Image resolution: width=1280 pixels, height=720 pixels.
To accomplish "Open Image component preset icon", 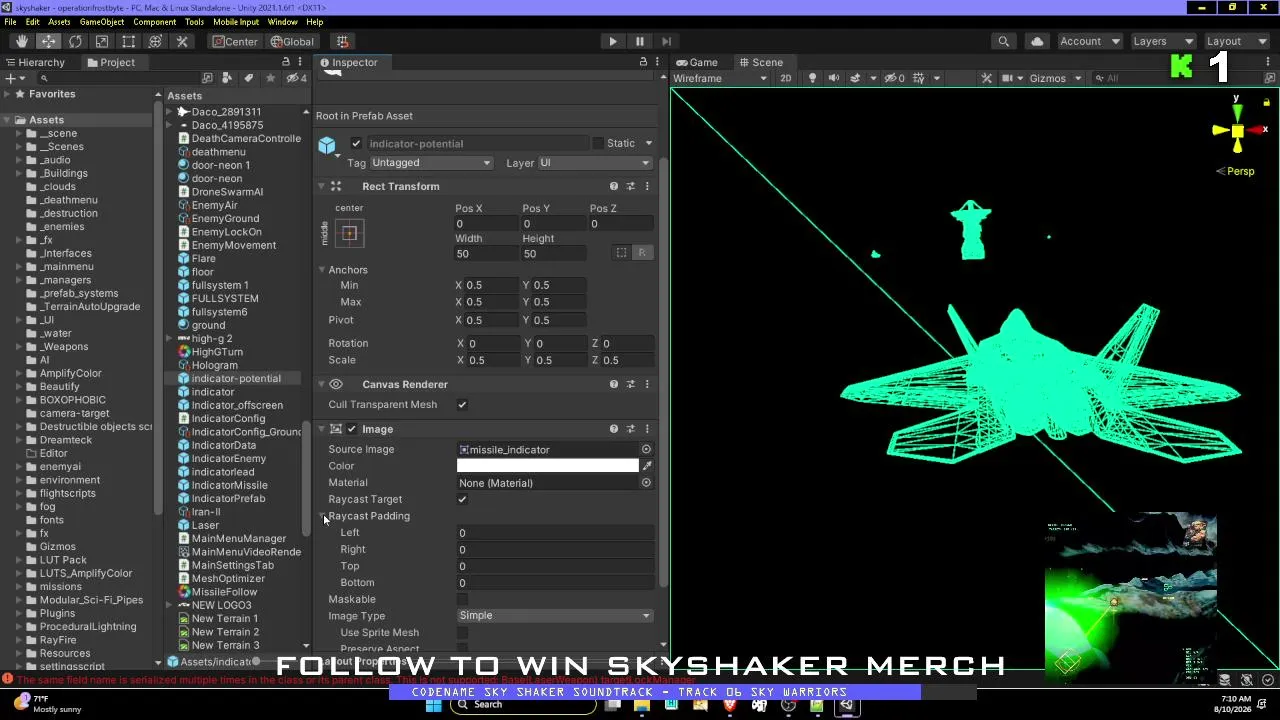I will click(x=630, y=429).
